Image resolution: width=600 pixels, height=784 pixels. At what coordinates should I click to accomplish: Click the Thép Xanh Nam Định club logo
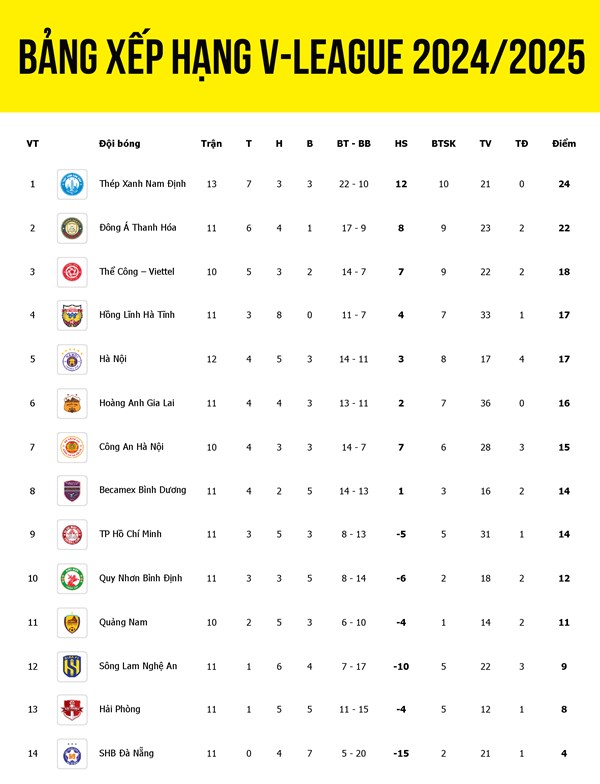[x=72, y=184]
